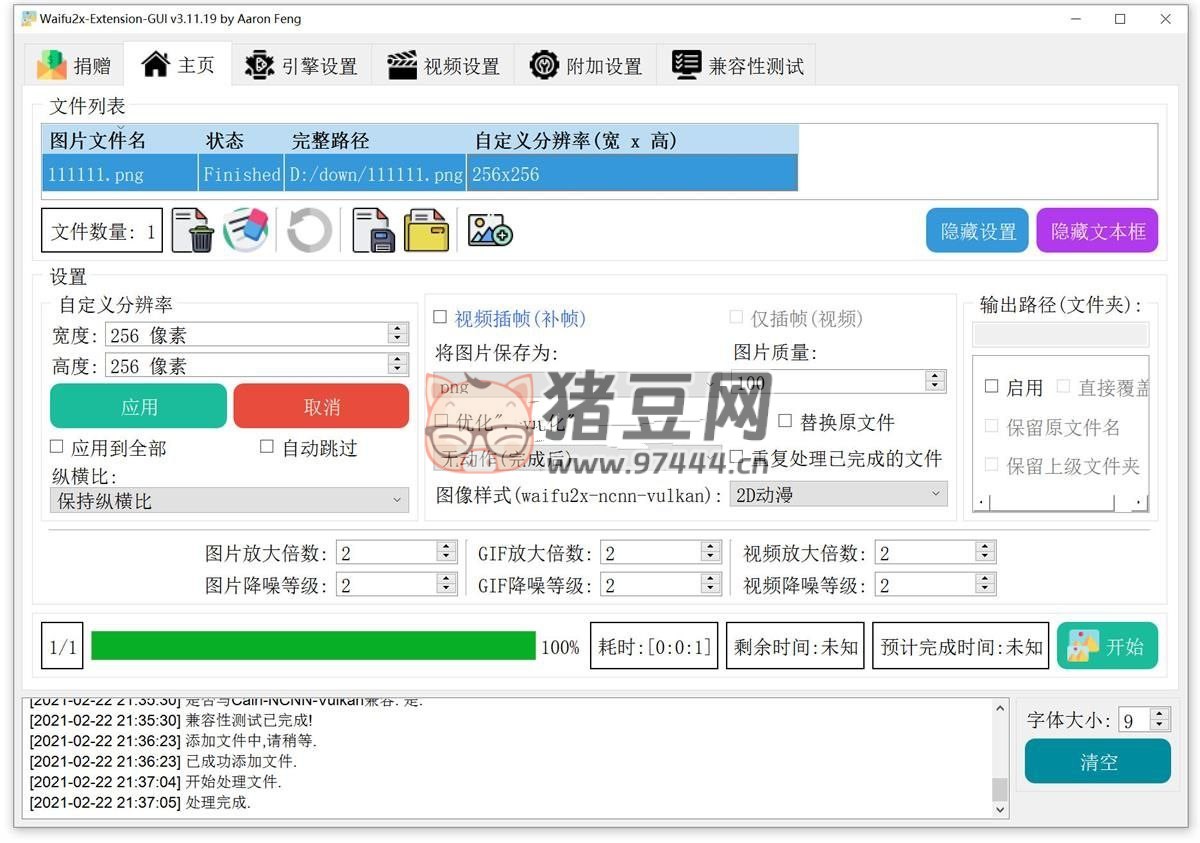Click the add picture icon with plus
This screenshot has width=1200, height=843.
pos(490,231)
